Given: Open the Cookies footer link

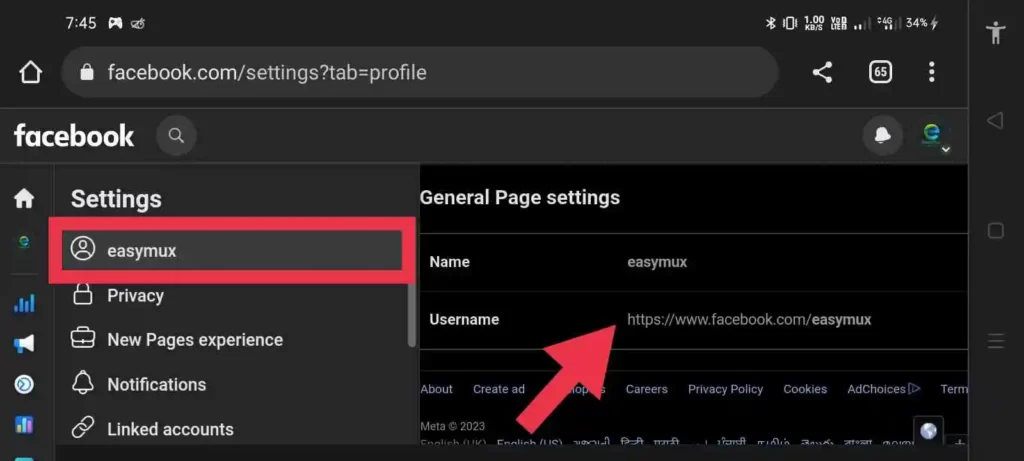Looking at the screenshot, I should (x=805, y=389).
